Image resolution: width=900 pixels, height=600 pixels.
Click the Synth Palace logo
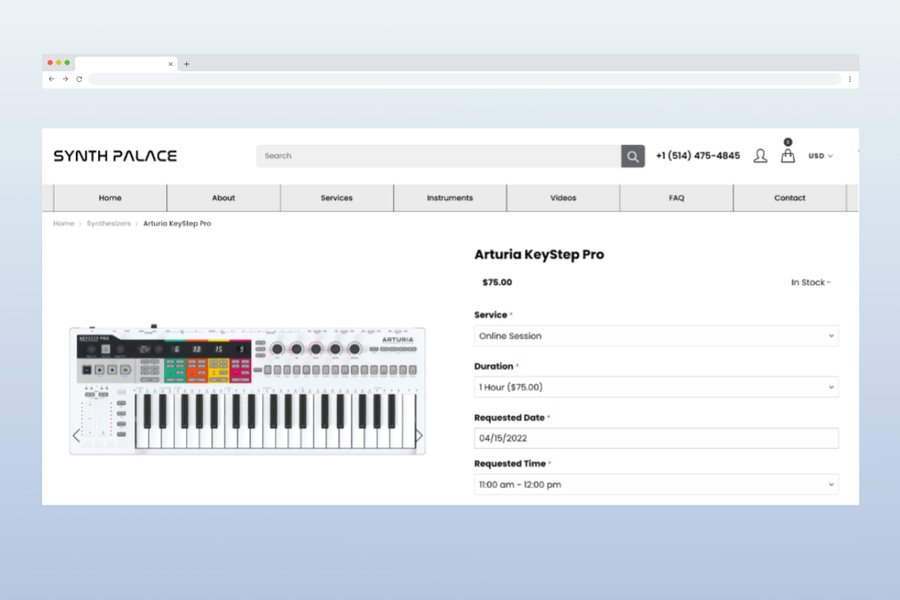115,156
